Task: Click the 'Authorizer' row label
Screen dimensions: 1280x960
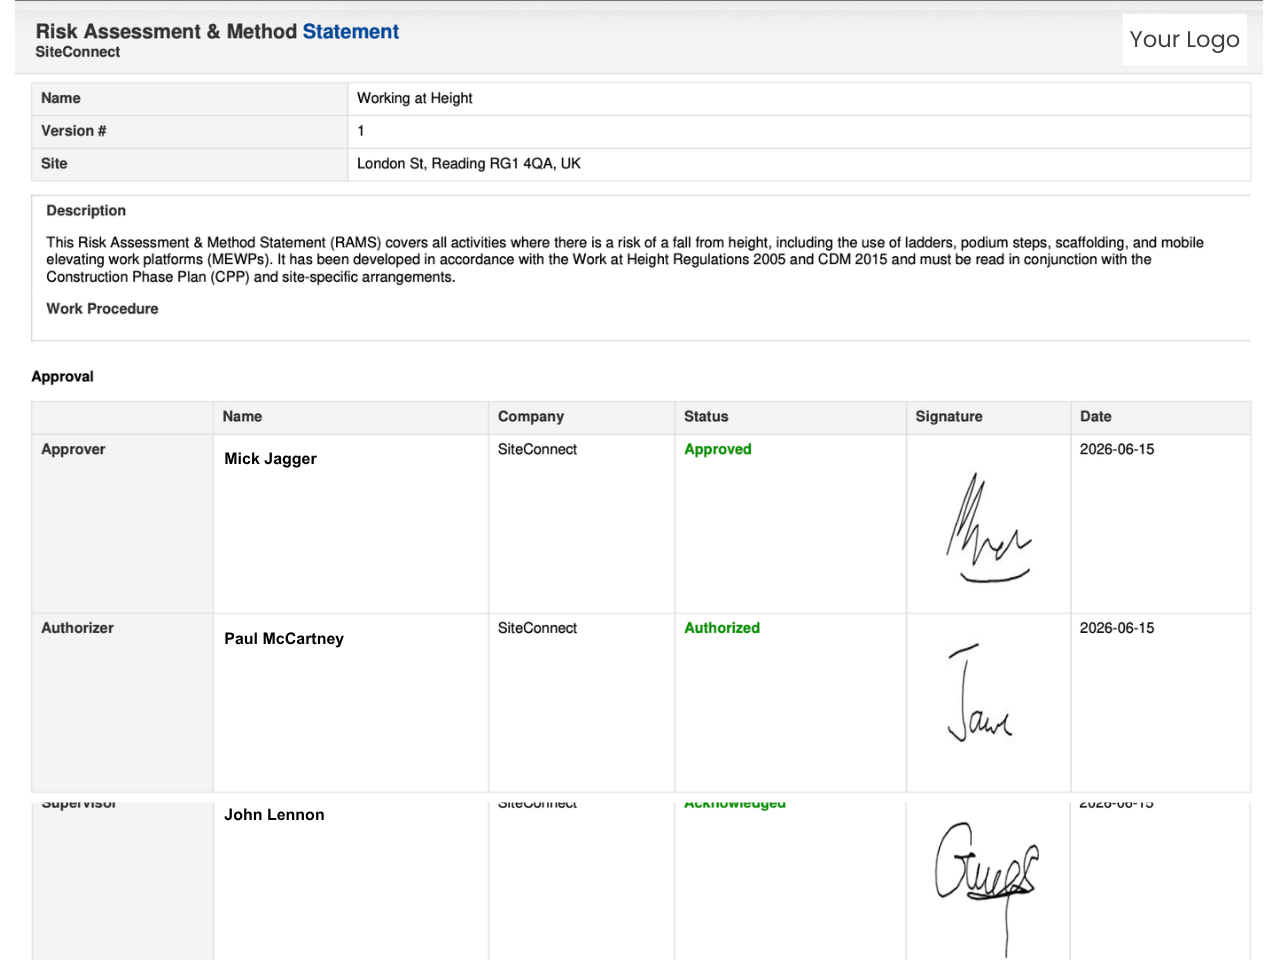Action: 77,628
